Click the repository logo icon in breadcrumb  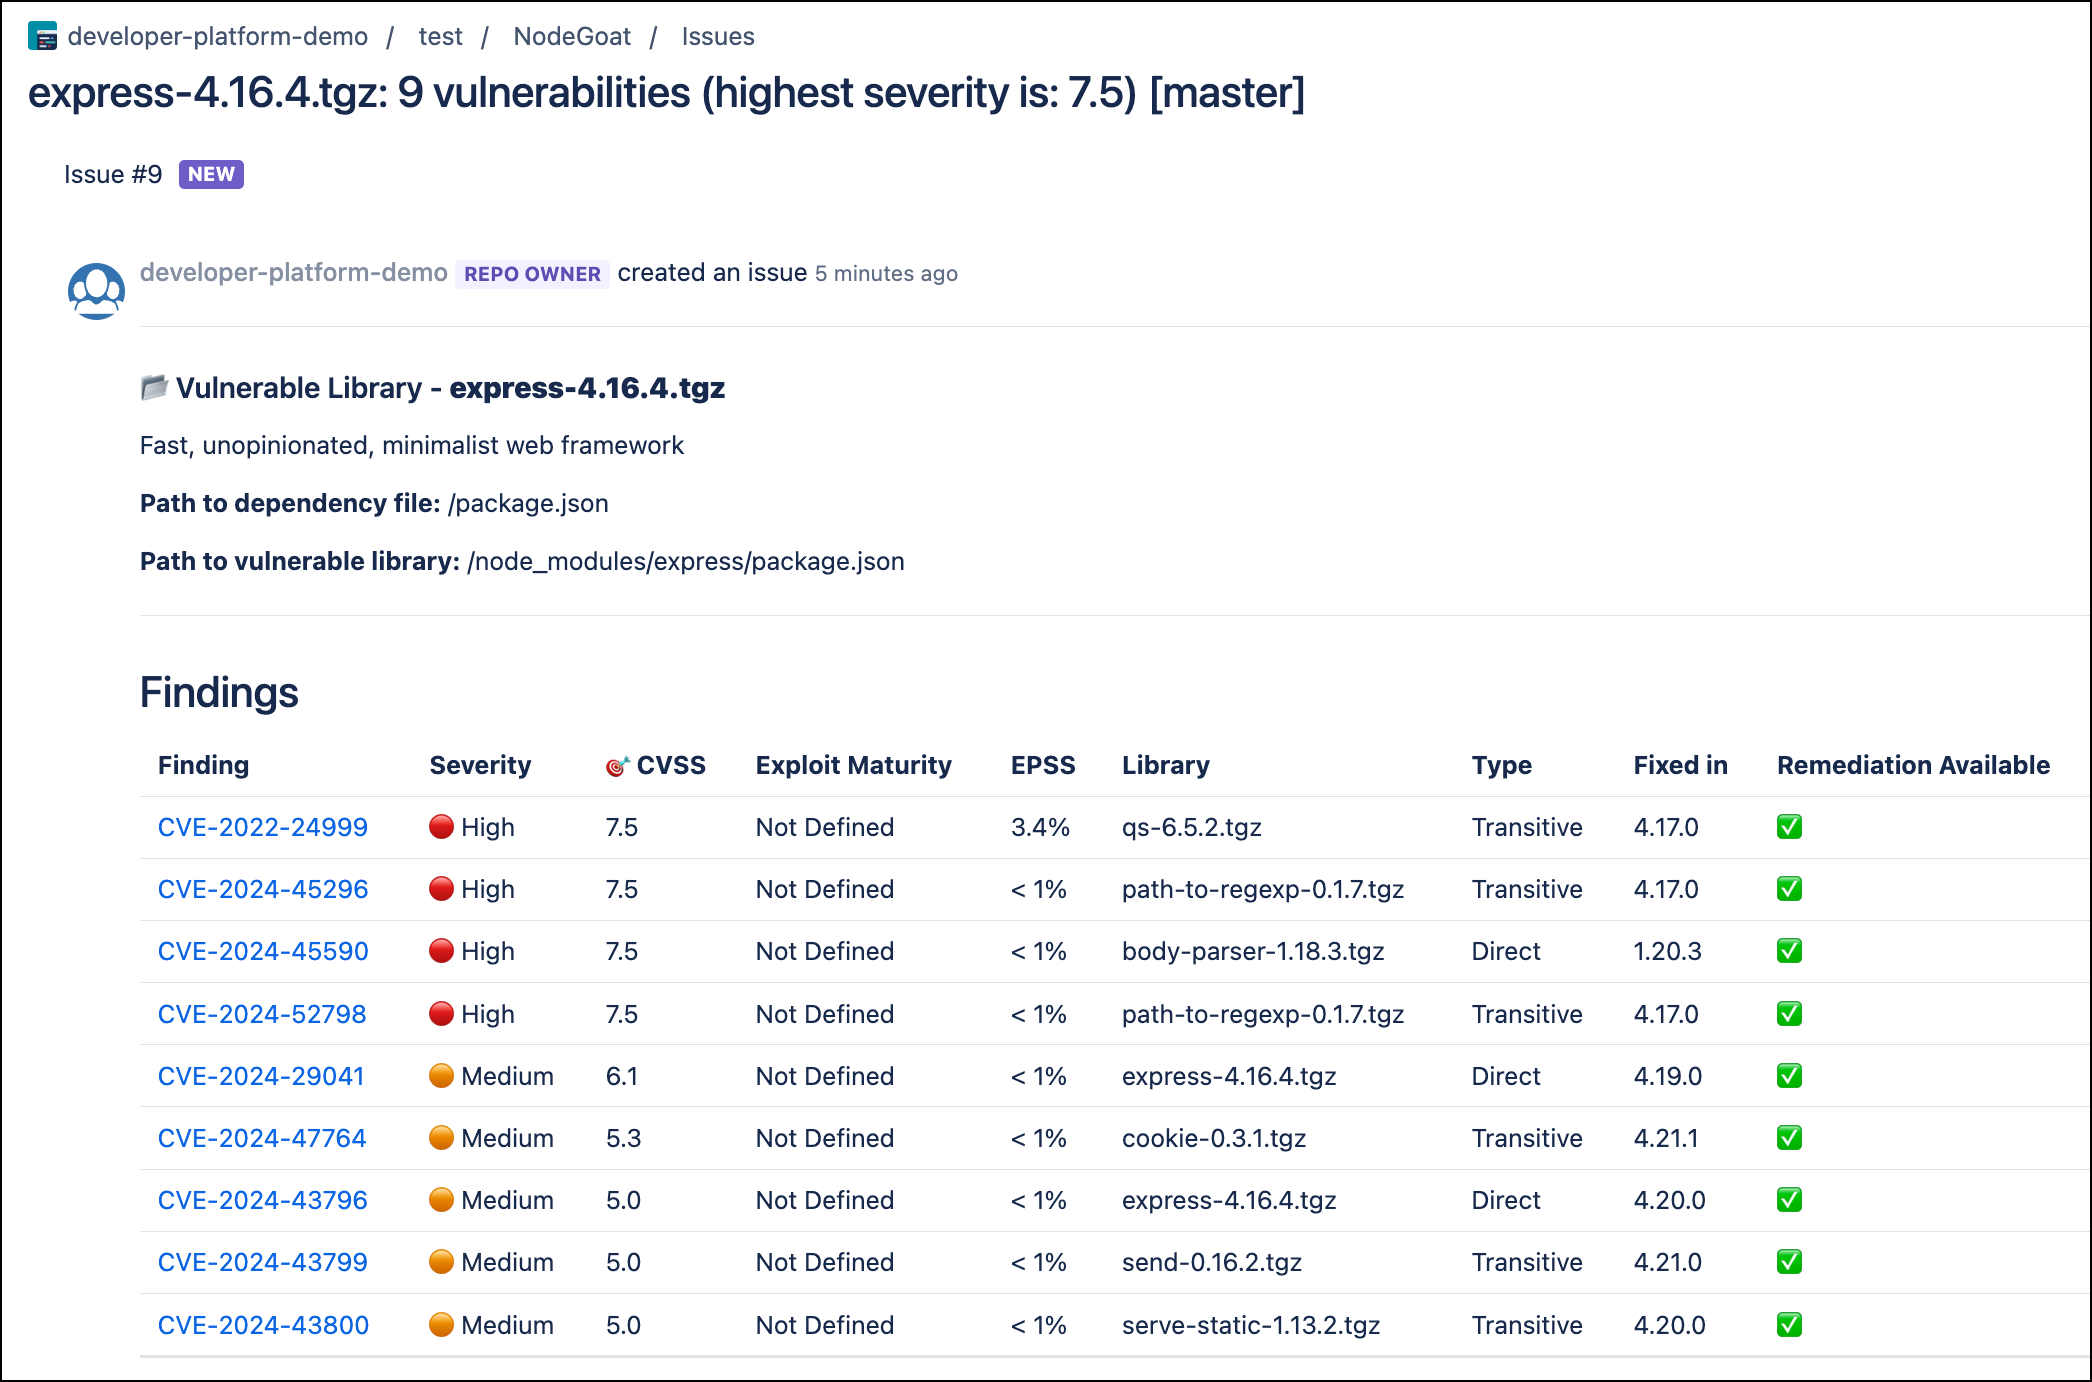click(x=43, y=37)
